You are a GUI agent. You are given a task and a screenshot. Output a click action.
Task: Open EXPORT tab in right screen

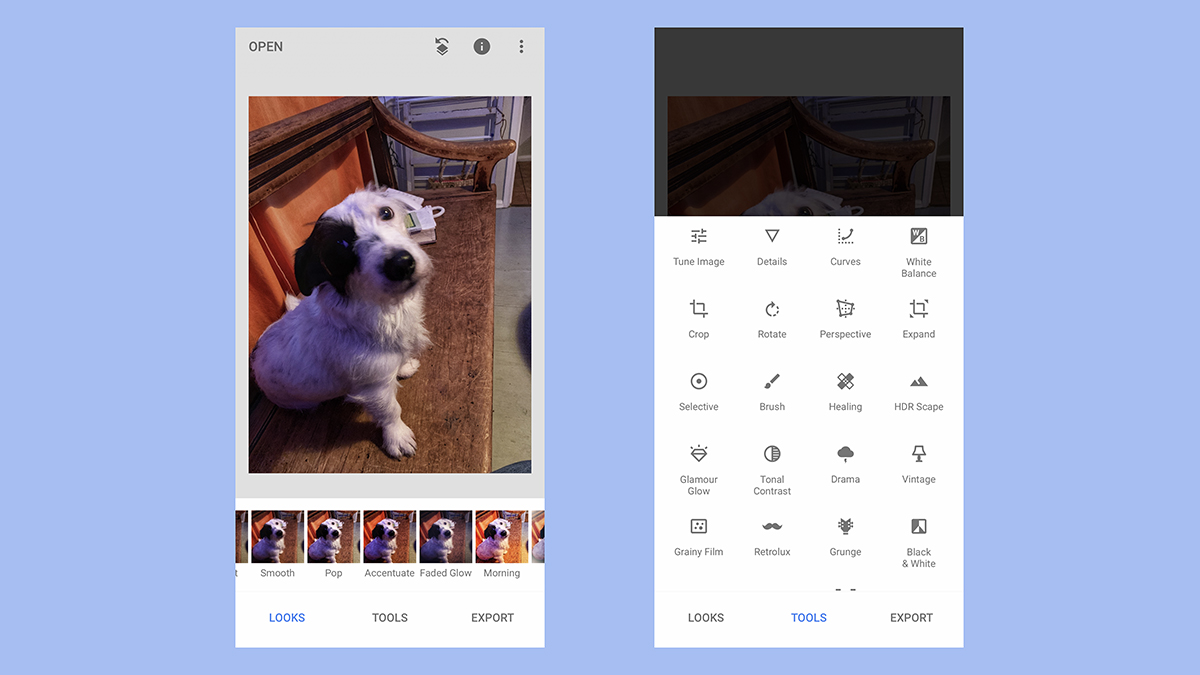[x=912, y=618]
